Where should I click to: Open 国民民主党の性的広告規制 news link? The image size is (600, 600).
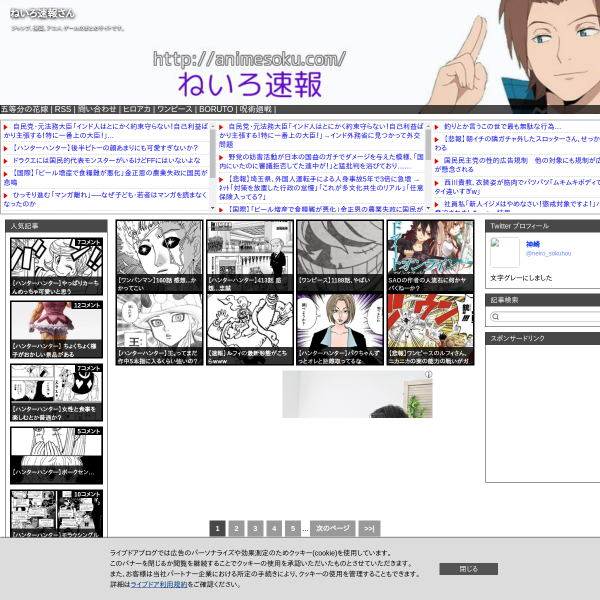click(517, 165)
